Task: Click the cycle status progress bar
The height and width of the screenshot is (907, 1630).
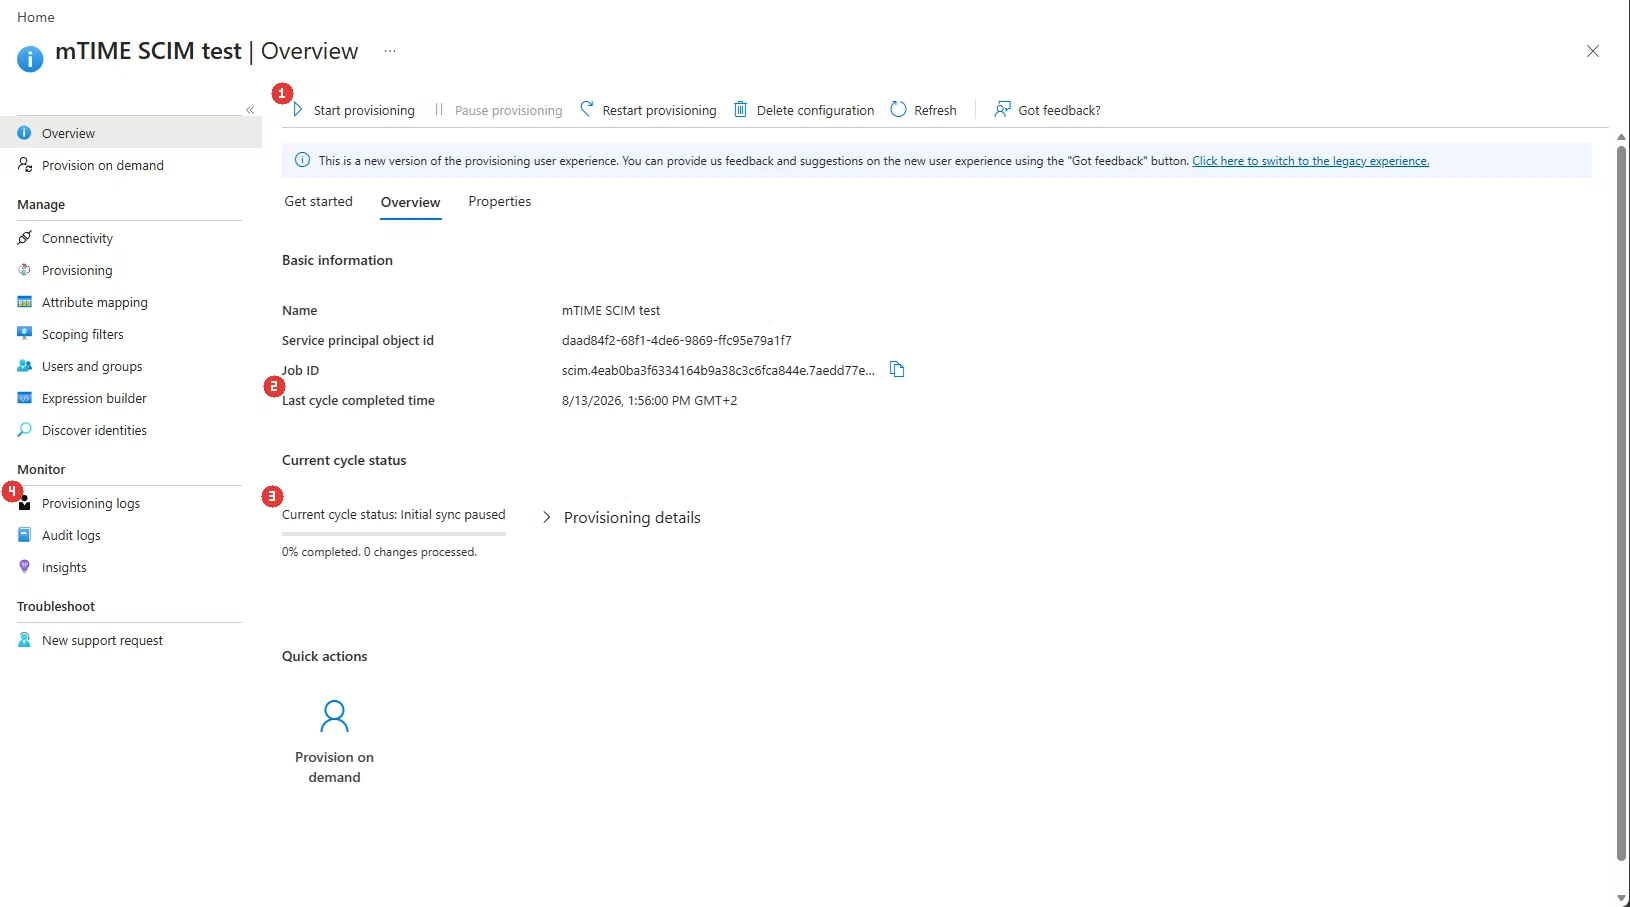Action: (x=394, y=534)
